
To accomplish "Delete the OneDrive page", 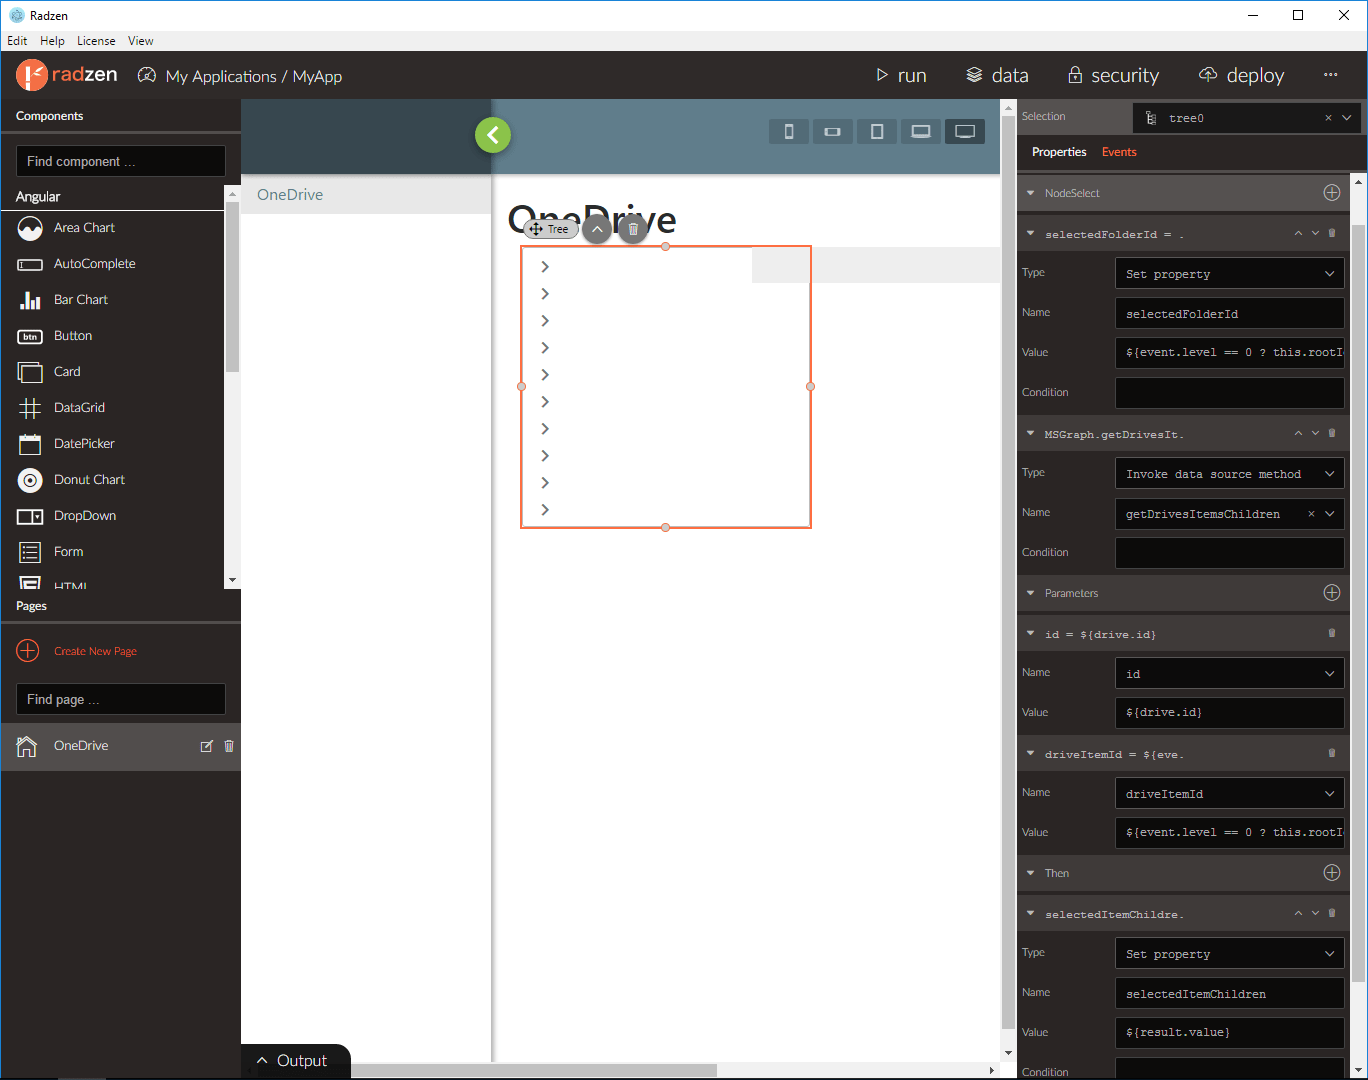I will pyautogui.click(x=229, y=746).
